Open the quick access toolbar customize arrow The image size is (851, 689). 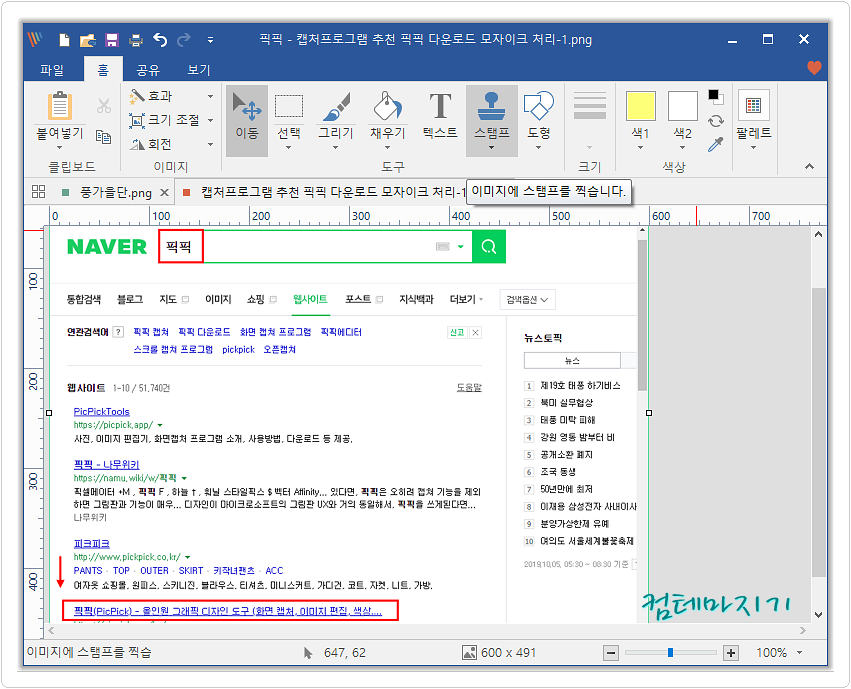tap(211, 40)
